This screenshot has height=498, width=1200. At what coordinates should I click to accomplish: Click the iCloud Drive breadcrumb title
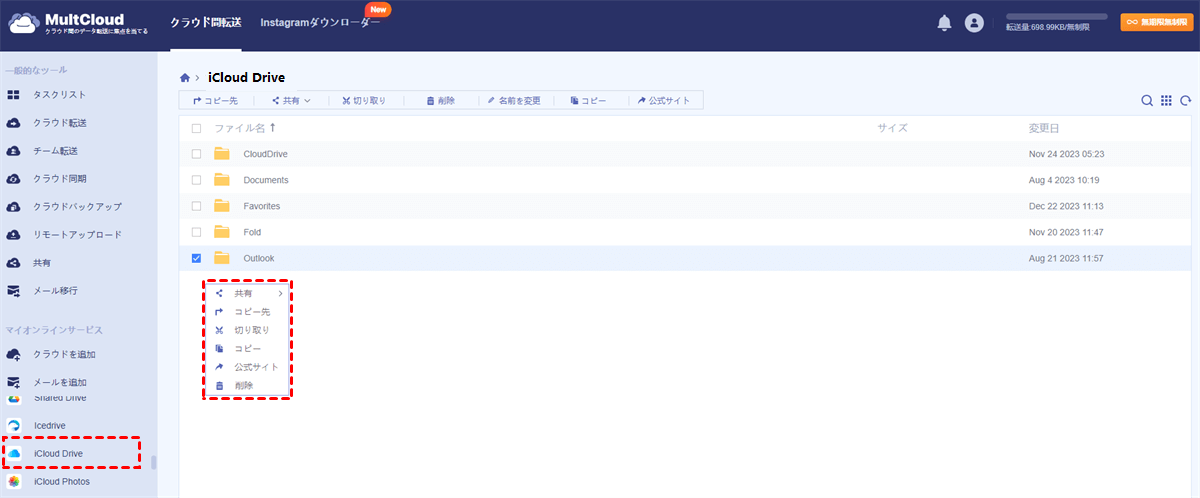coord(247,77)
